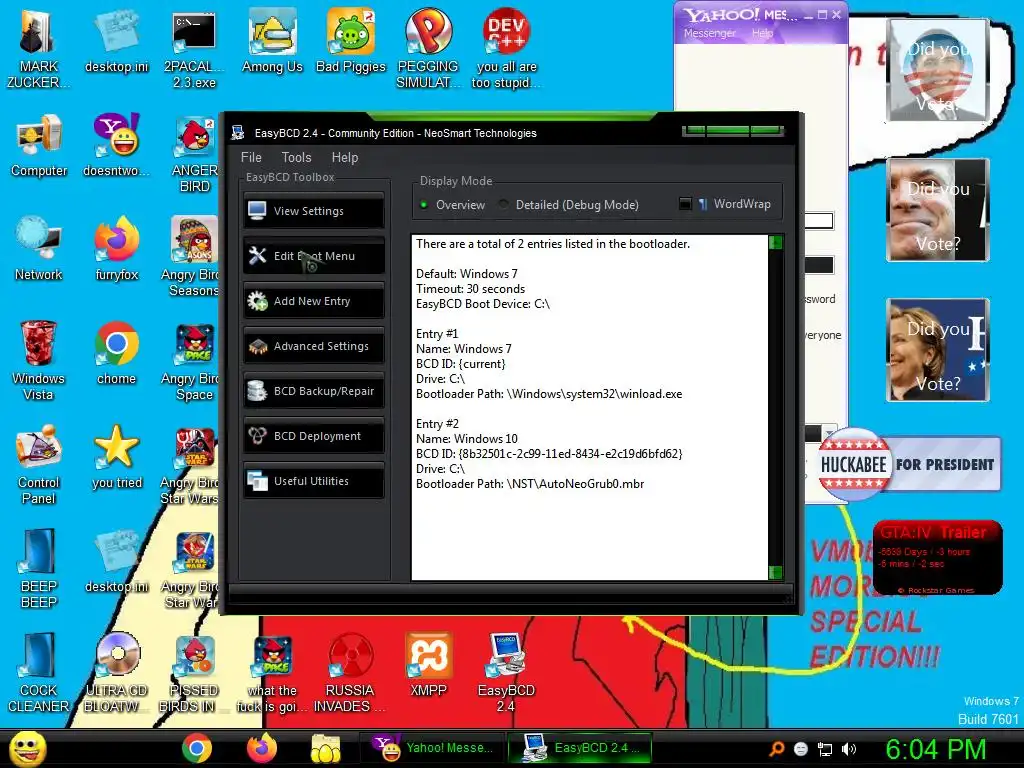Select the XMPP desktop icon

coord(428,665)
